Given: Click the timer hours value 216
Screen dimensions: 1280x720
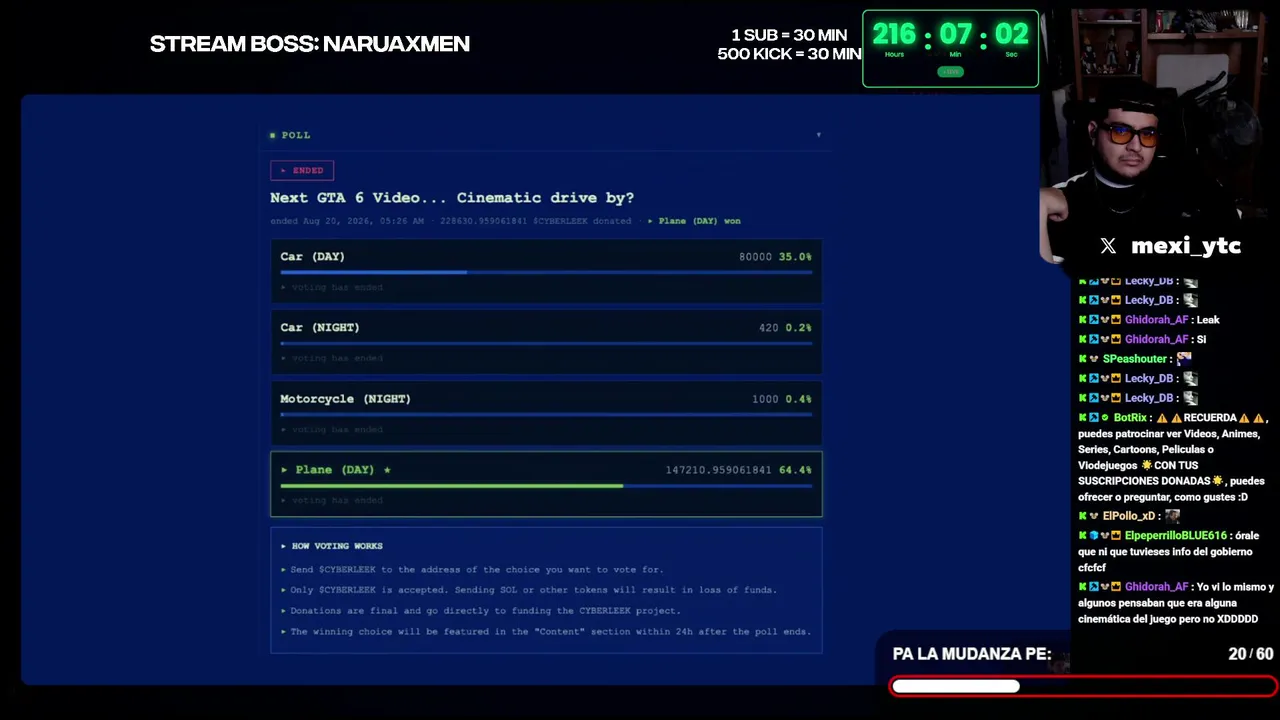Looking at the screenshot, I should pos(894,35).
